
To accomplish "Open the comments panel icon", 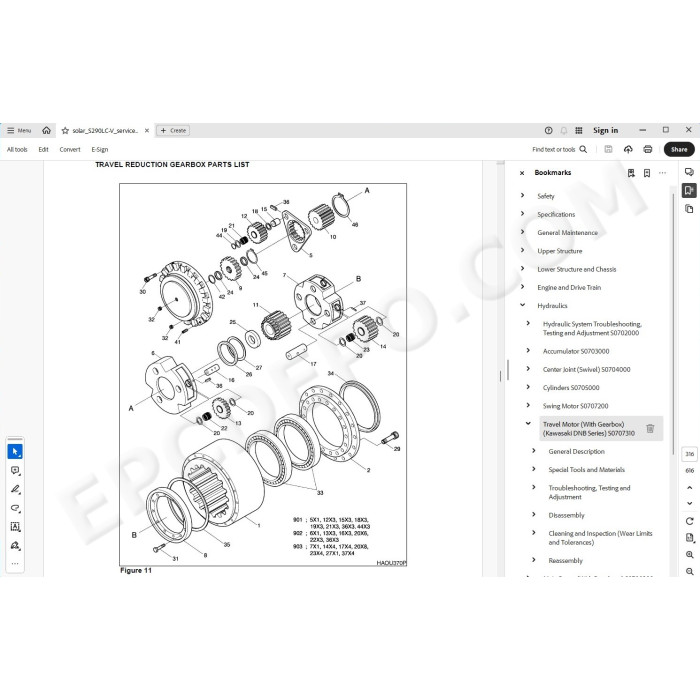I will [689, 172].
